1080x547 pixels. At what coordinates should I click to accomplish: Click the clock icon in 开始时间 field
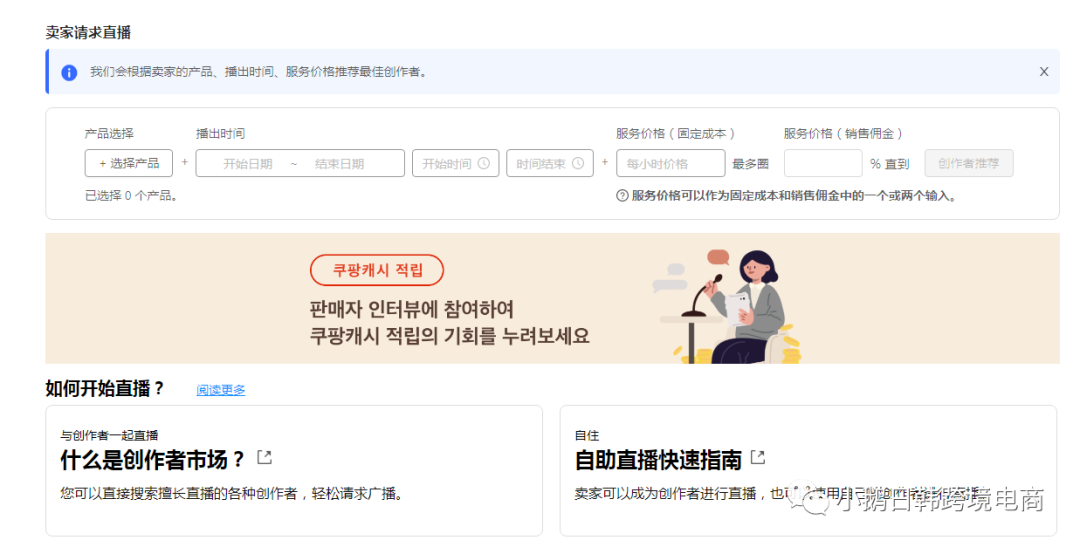click(484, 163)
